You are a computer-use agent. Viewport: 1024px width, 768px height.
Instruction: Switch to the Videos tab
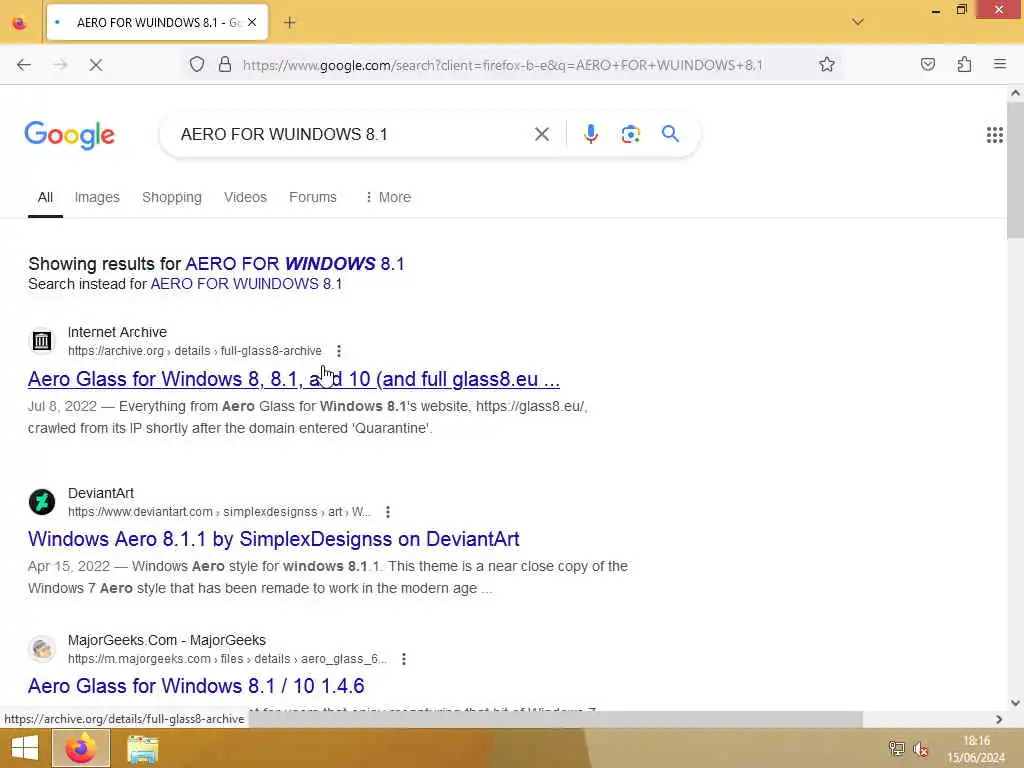click(246, 197)
